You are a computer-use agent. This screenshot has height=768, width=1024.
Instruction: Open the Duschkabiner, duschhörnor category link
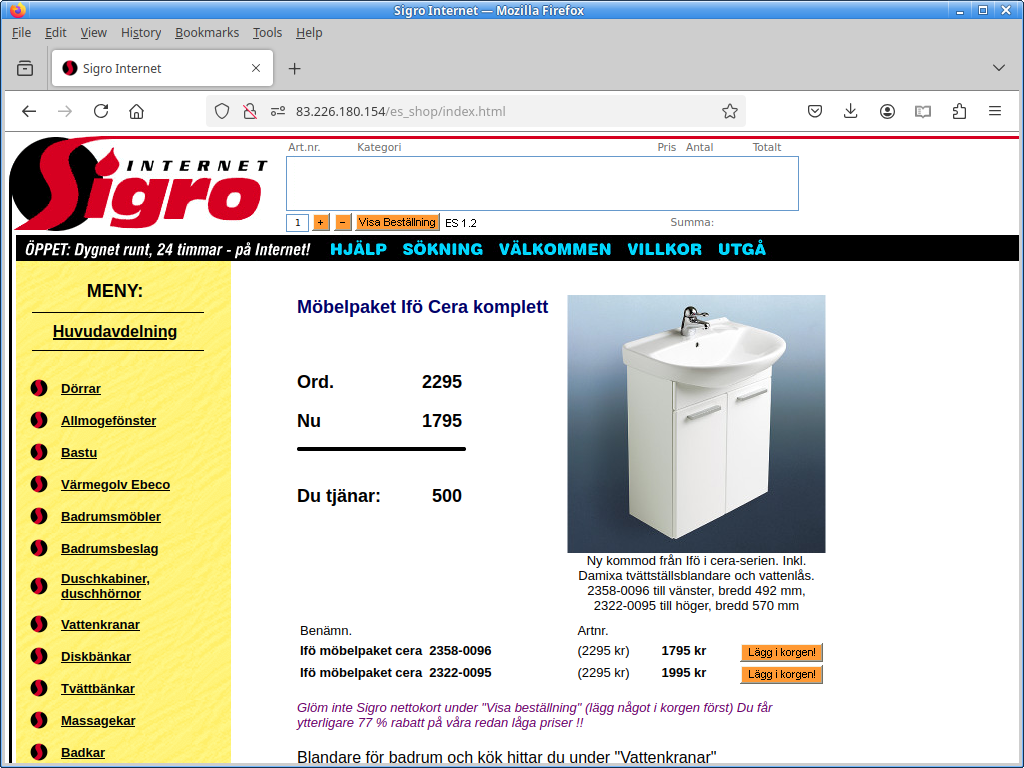pyautogui.click(x=105, y=586)
